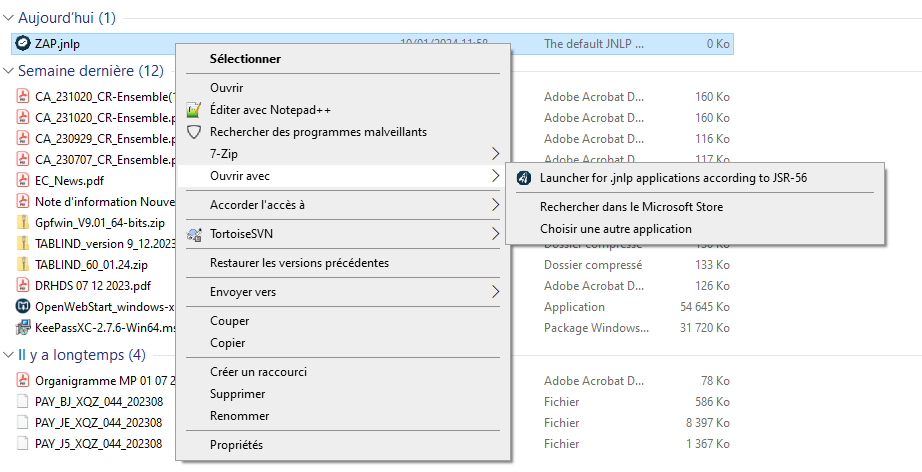Viewport: 922px width, 472px height.
Task: Collapse the Aujourd'hui group
Action: coord(9,19)
